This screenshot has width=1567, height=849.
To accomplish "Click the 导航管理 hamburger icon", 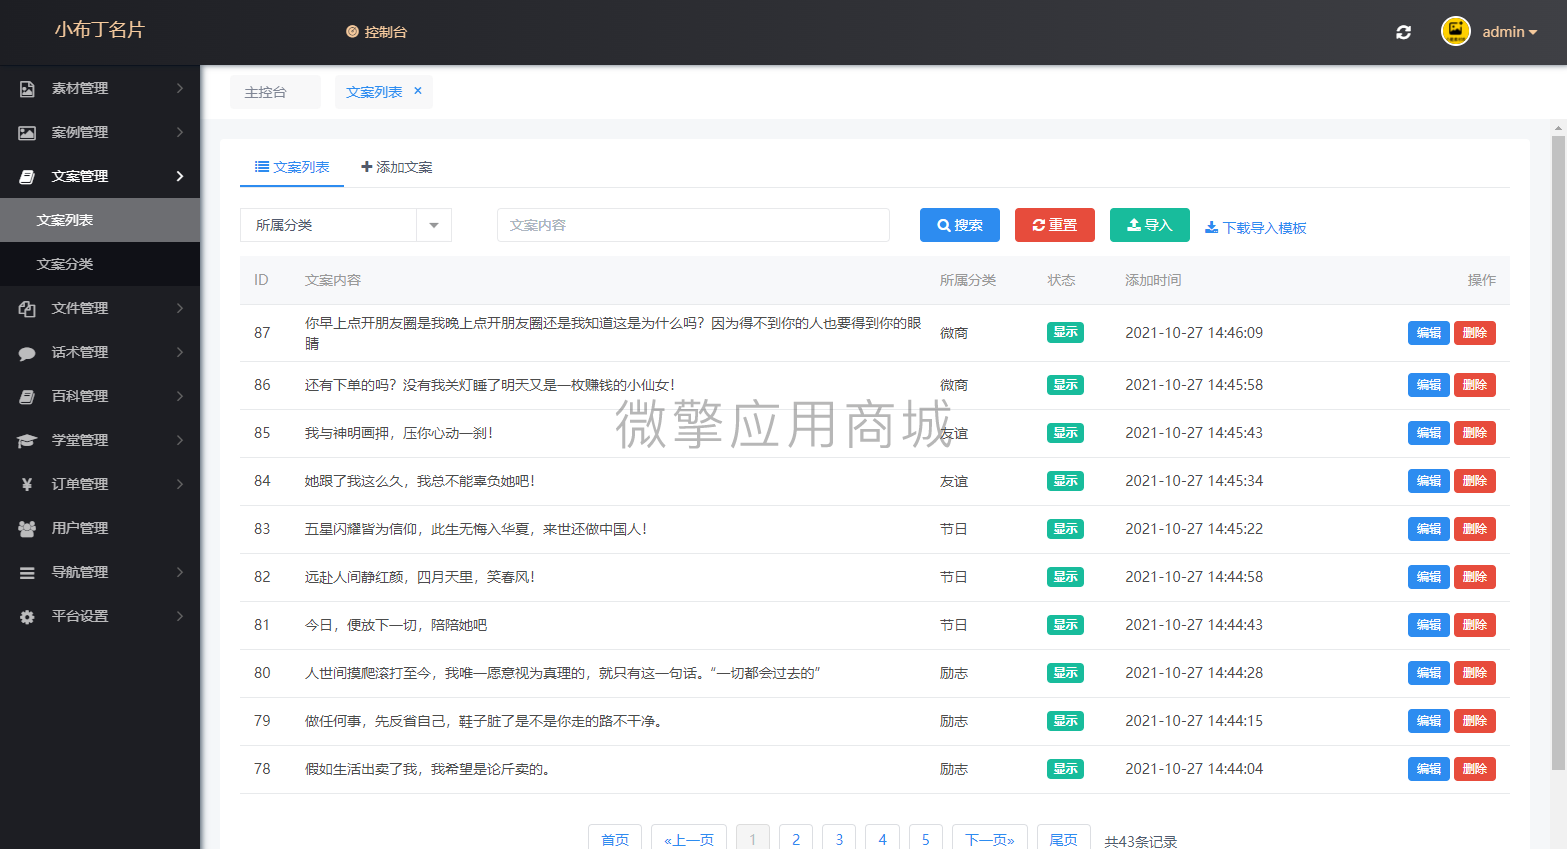I will pyautogui.click(x=27, y=572).
